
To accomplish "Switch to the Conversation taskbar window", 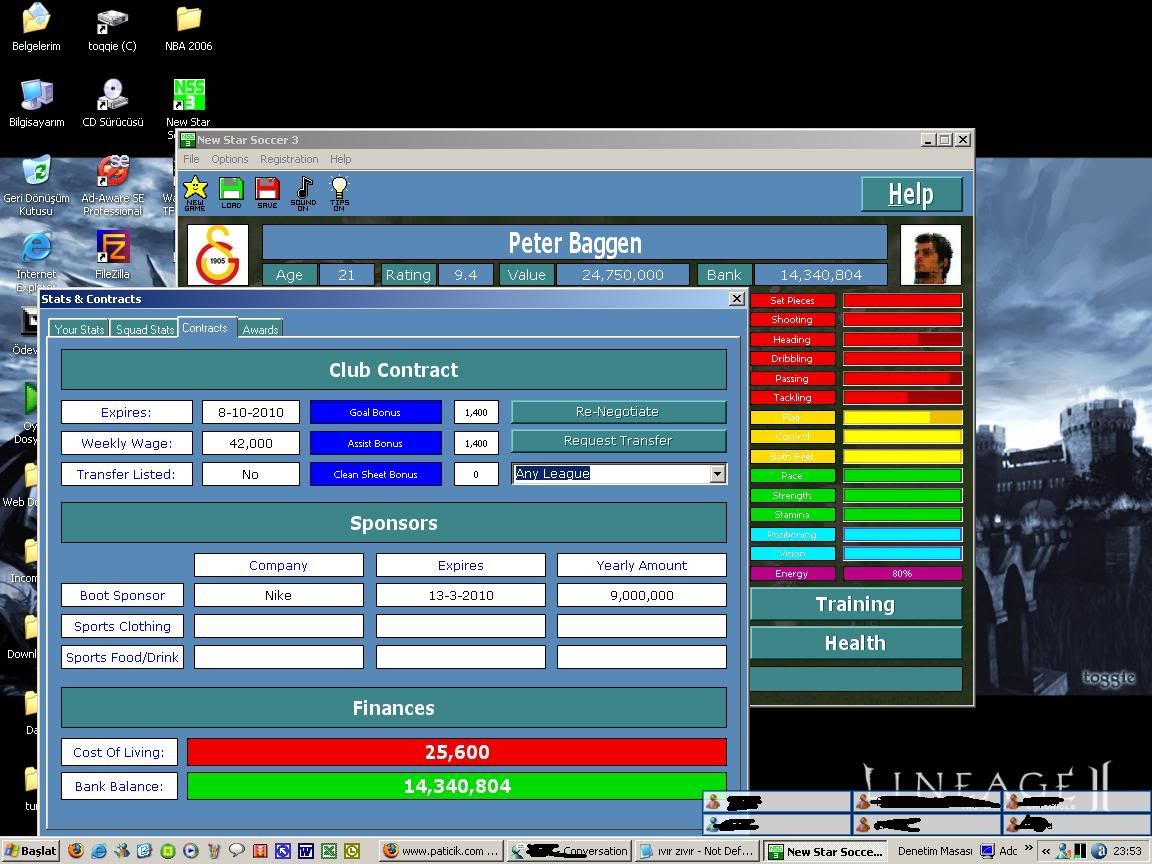I will [569, 851].
